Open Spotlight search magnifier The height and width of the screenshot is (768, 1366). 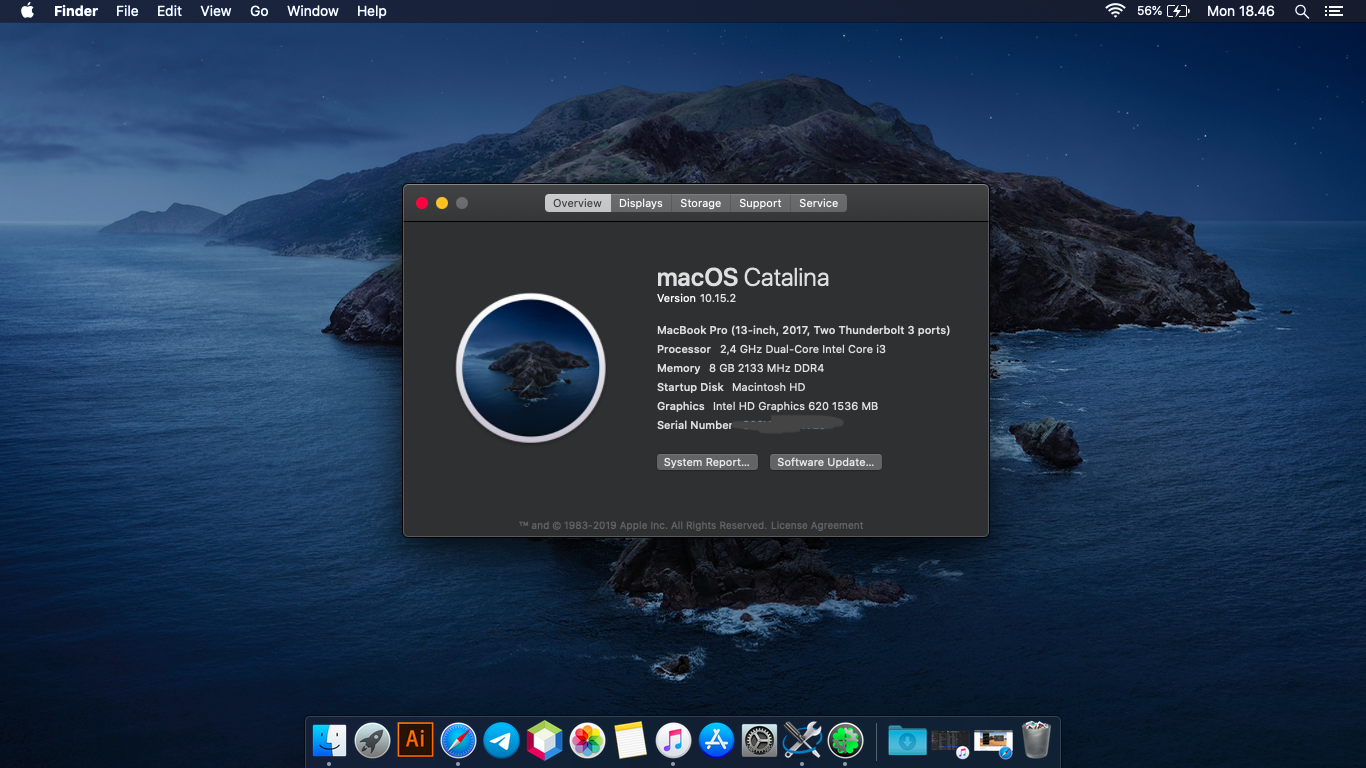tap(1301, 11)
